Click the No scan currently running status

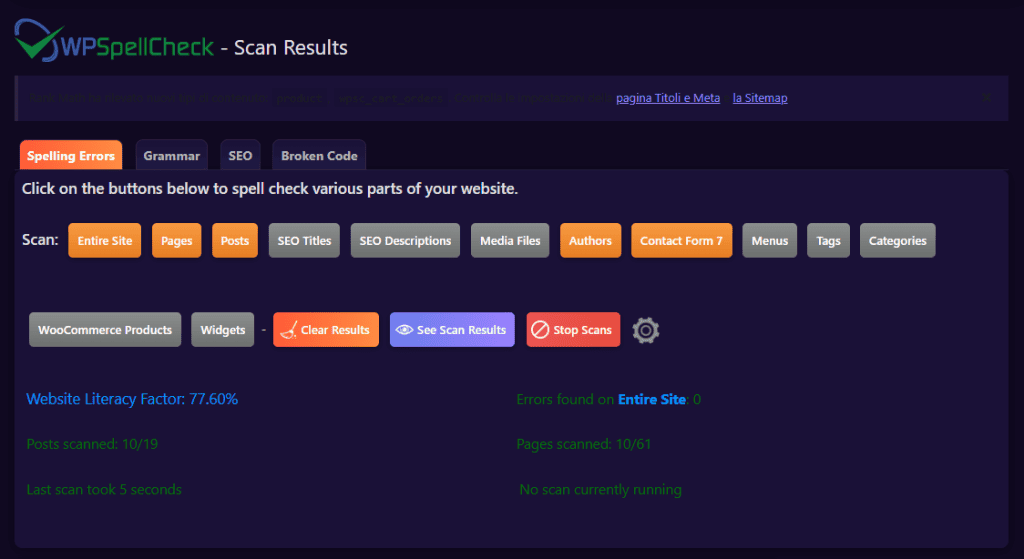tap(600, 489)
